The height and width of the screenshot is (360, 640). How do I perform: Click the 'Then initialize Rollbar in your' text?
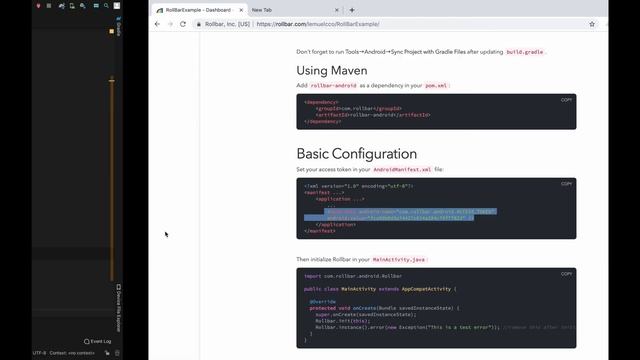[333, 260]
